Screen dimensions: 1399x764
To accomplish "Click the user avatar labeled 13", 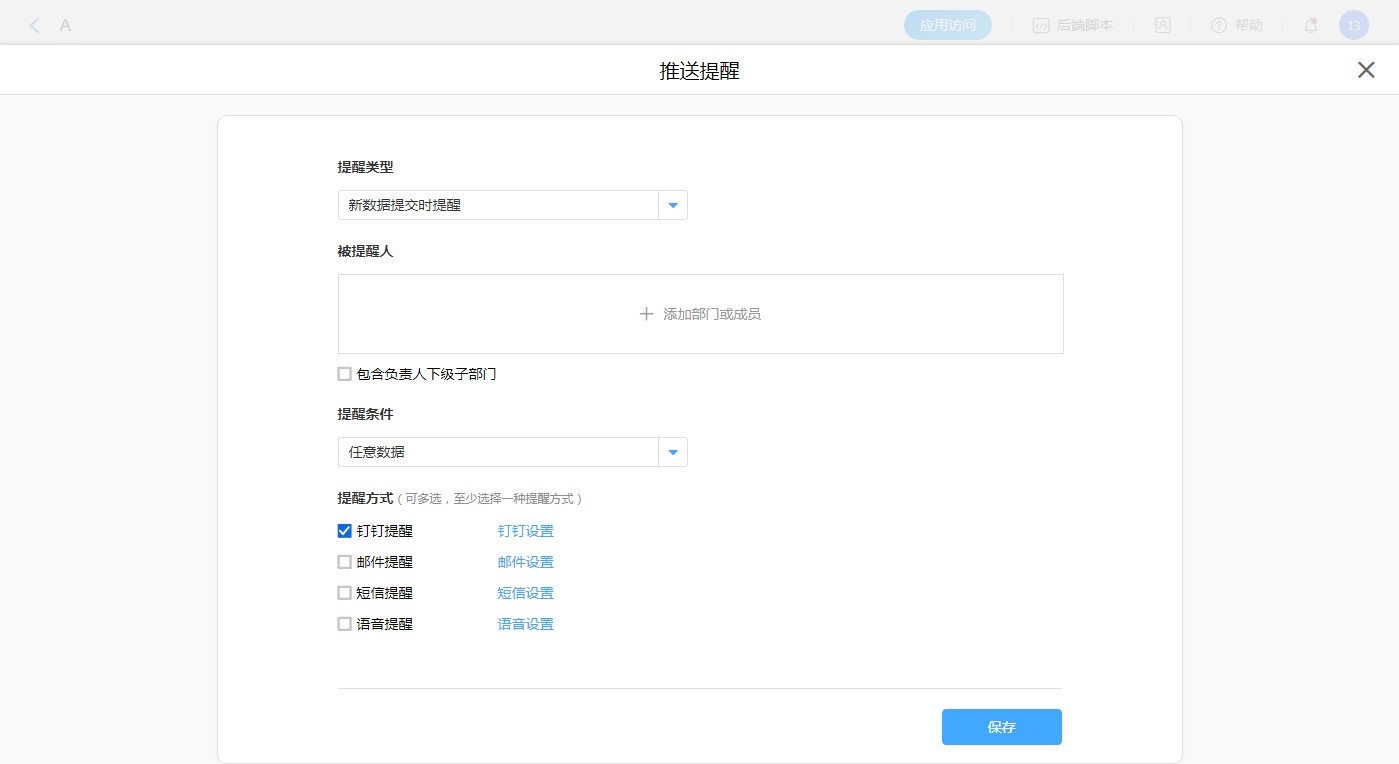I will click(1353, 26).
